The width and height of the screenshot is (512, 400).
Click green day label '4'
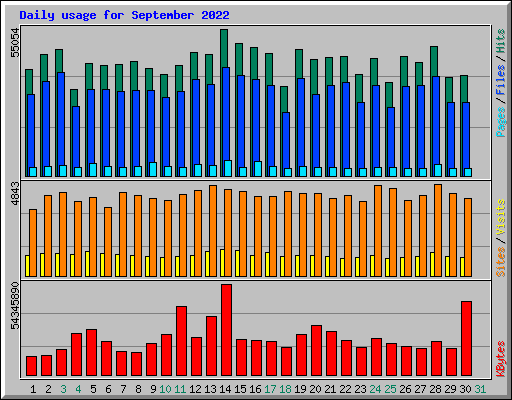(x=78, y=389)
